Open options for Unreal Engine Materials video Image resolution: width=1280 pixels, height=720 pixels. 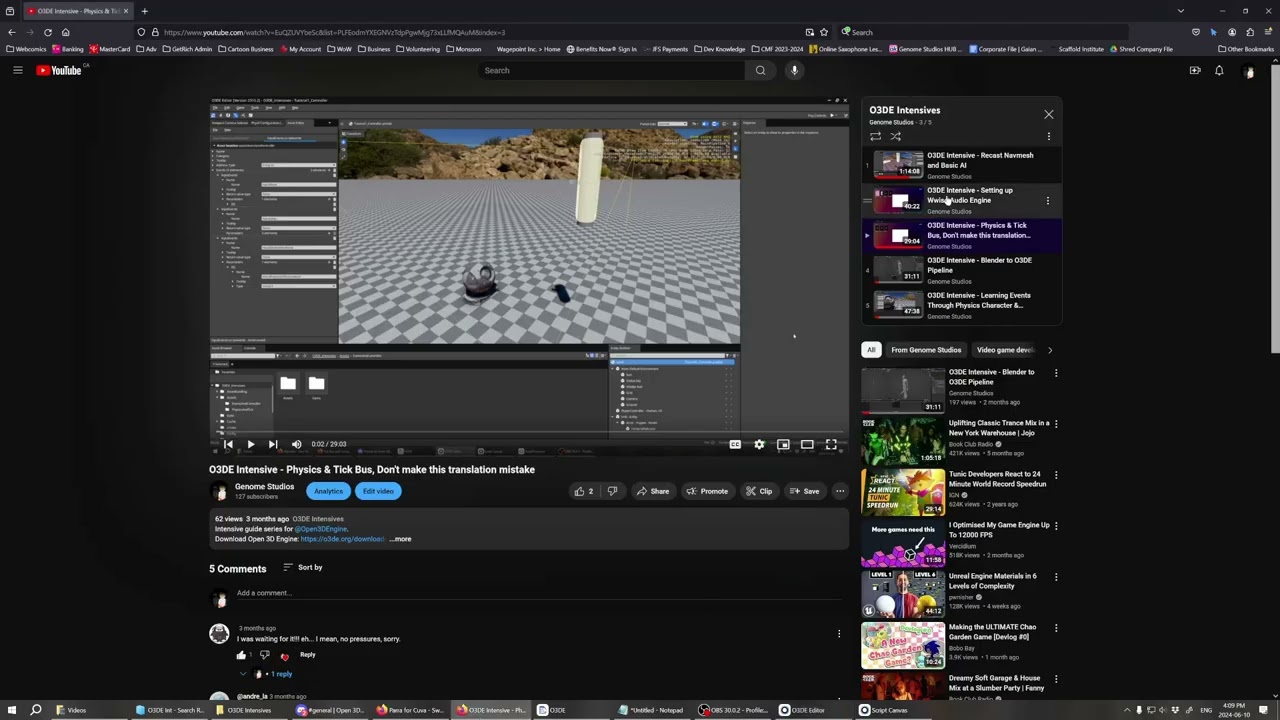coord(1056,577)
